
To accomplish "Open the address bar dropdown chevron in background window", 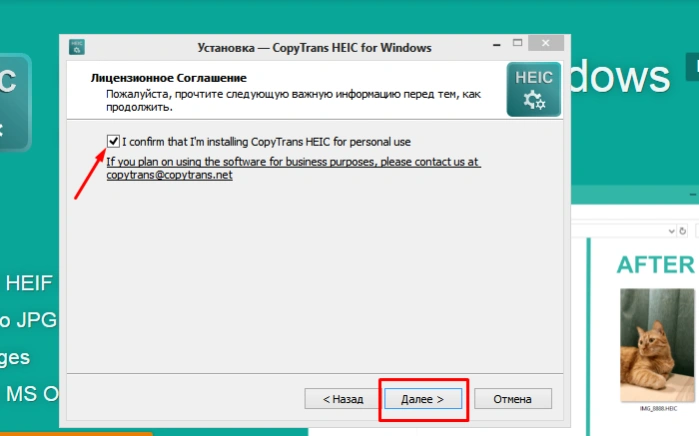I will pos(671,231).
